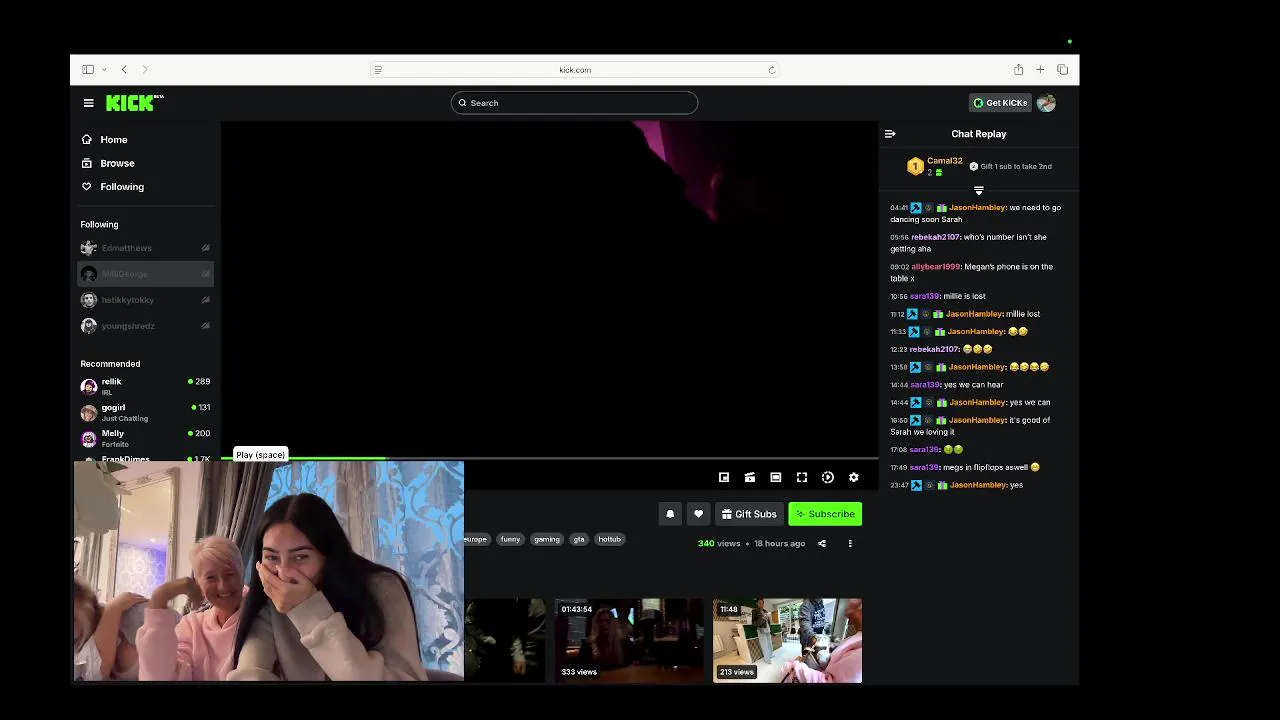
Task: Click Camal32 top gifter entry
Action: click(935, 166)
